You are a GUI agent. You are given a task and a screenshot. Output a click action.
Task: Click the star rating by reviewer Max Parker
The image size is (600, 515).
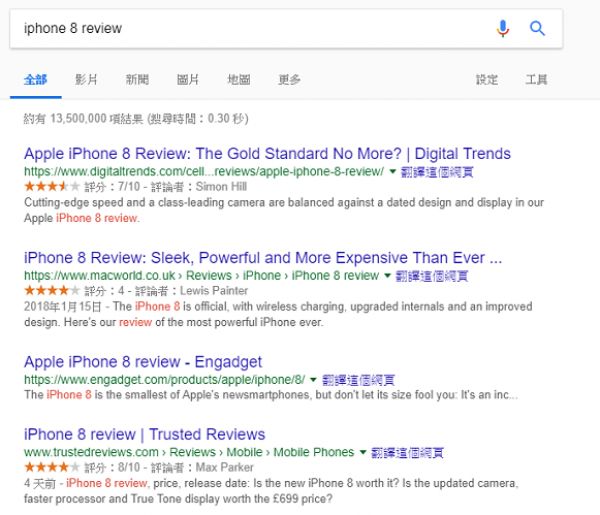point(52,467)
